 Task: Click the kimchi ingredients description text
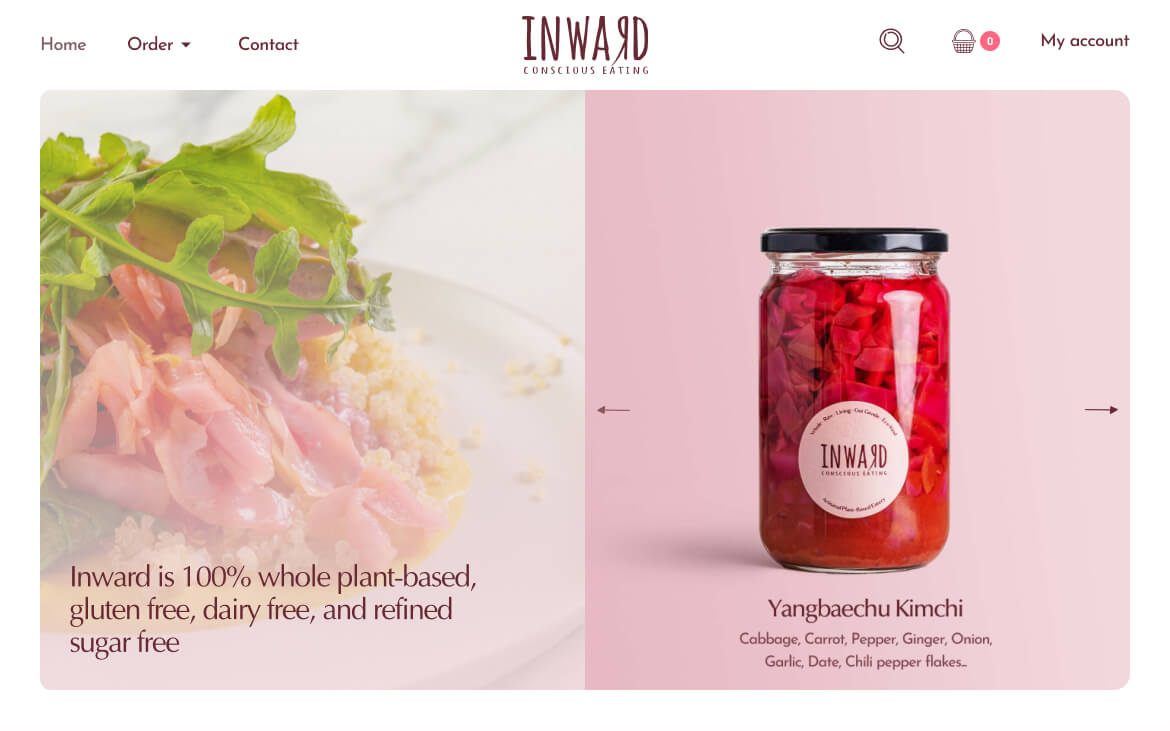[866, 650]
